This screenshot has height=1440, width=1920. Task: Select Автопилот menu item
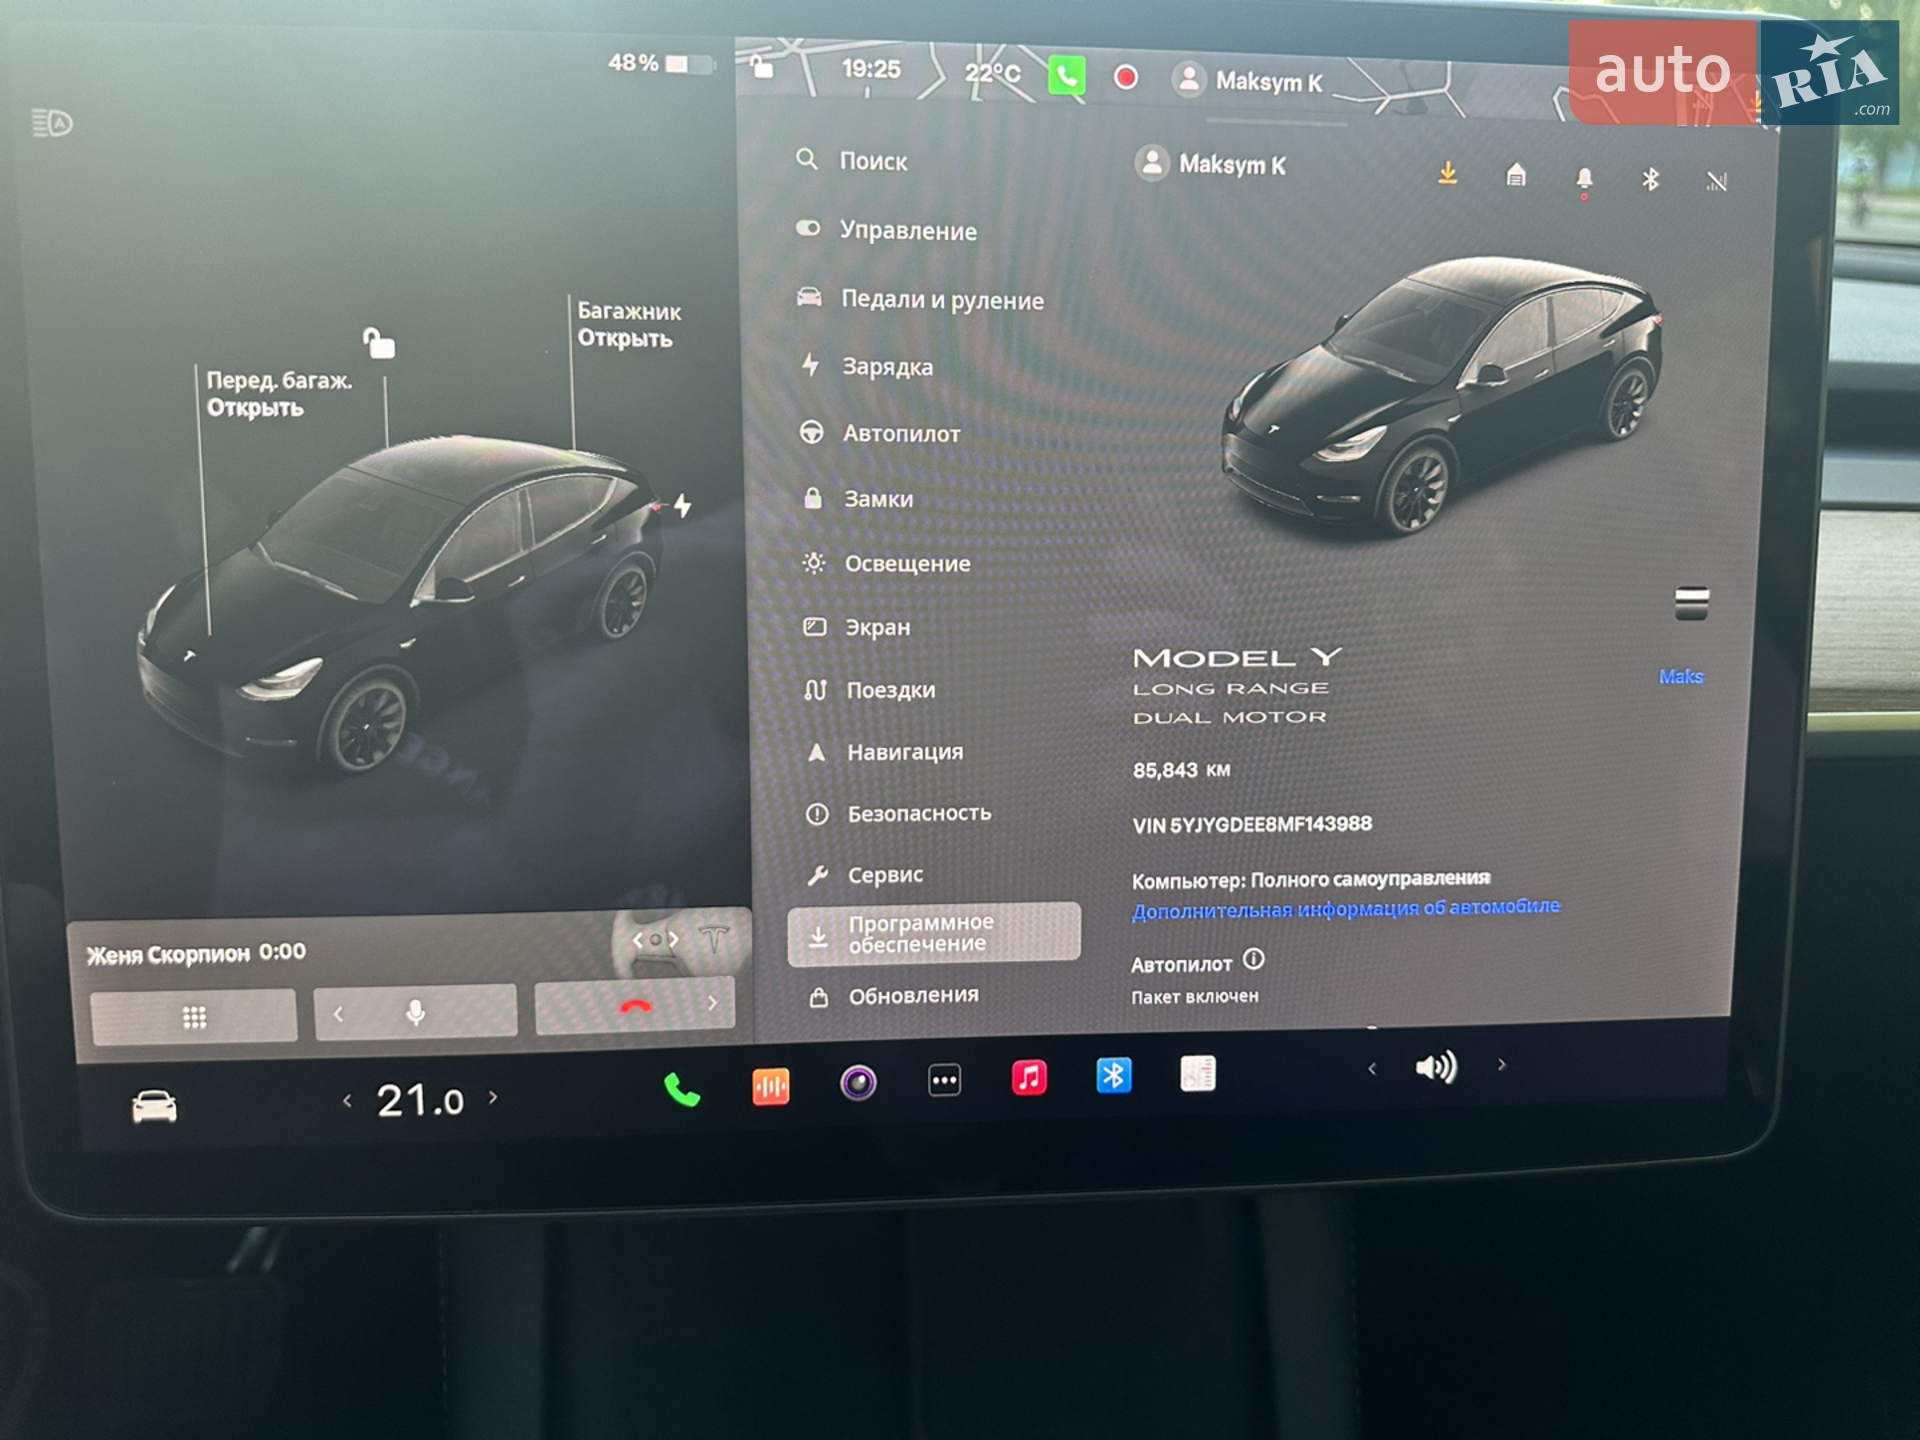(881, 433)
